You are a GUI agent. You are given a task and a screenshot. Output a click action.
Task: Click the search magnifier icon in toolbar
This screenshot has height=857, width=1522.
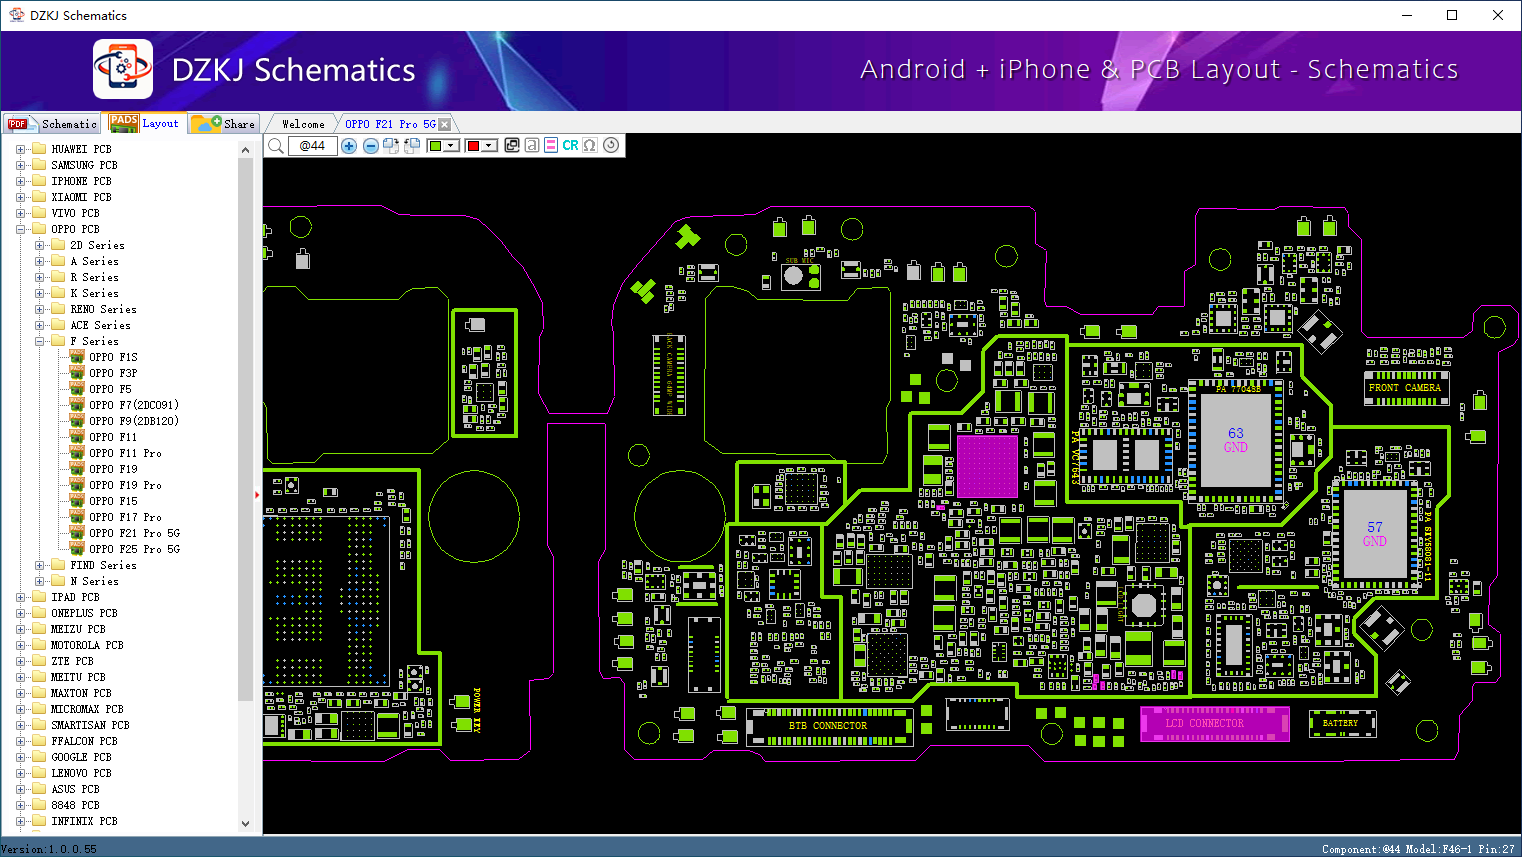[276, 146]
